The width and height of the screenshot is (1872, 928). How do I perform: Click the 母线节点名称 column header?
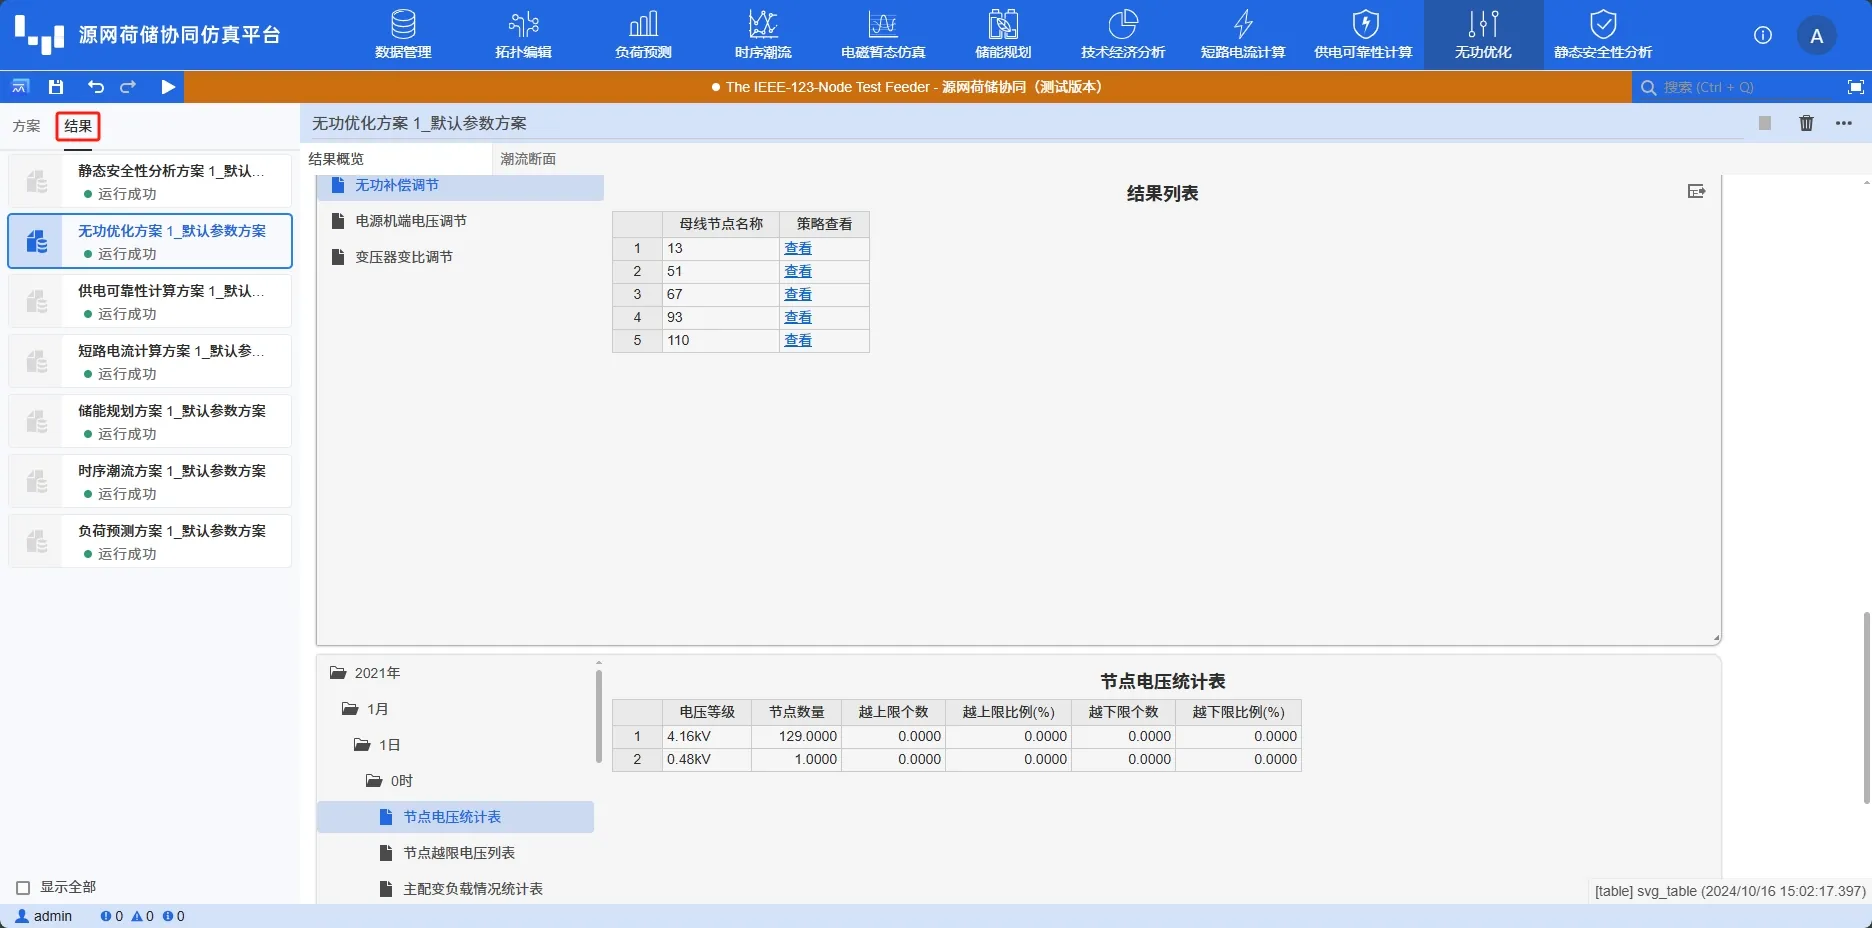point(721,224)
